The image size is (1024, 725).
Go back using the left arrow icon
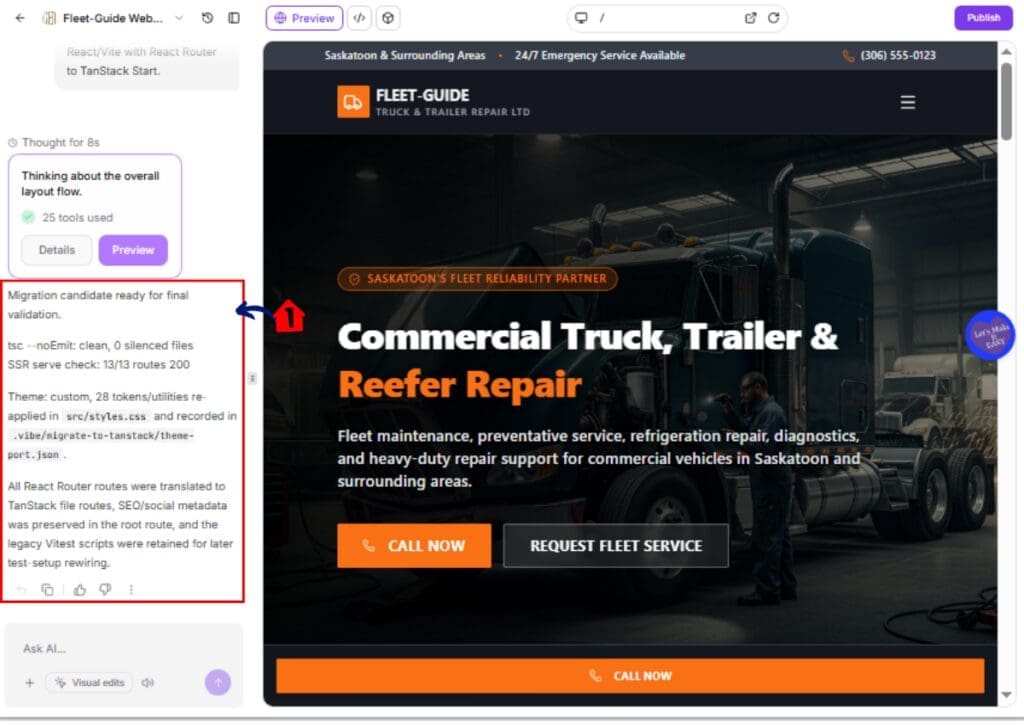click(20, 18)
